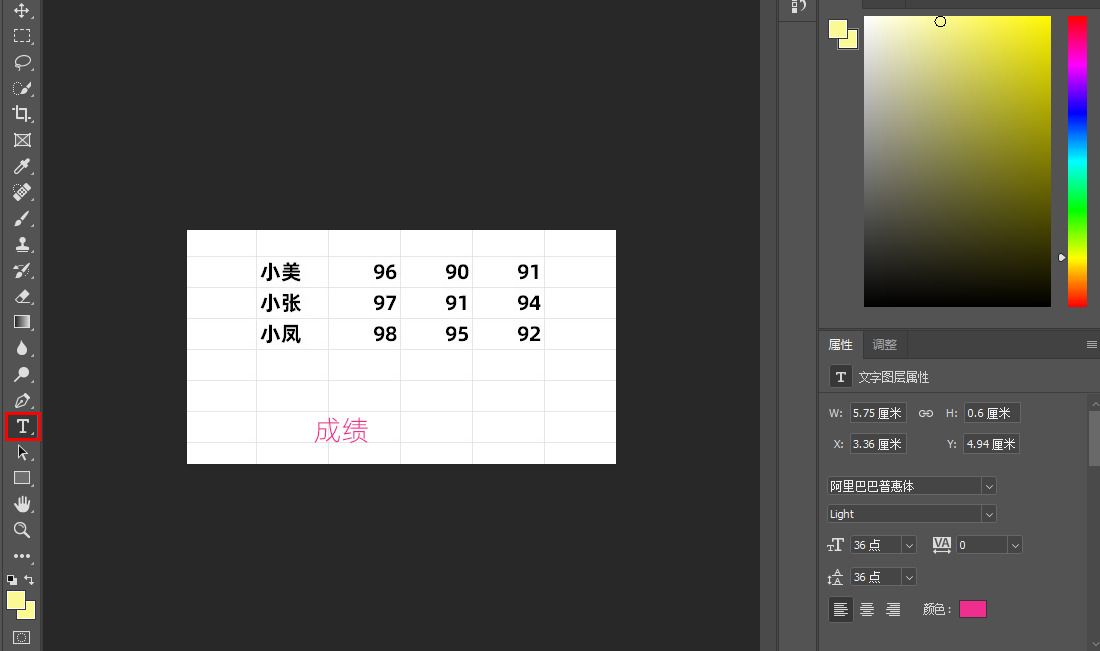This screenshot has width=1100, height=651.
Task: Set center text alignment
Action: pyautogui.click(x=867, y=609)
